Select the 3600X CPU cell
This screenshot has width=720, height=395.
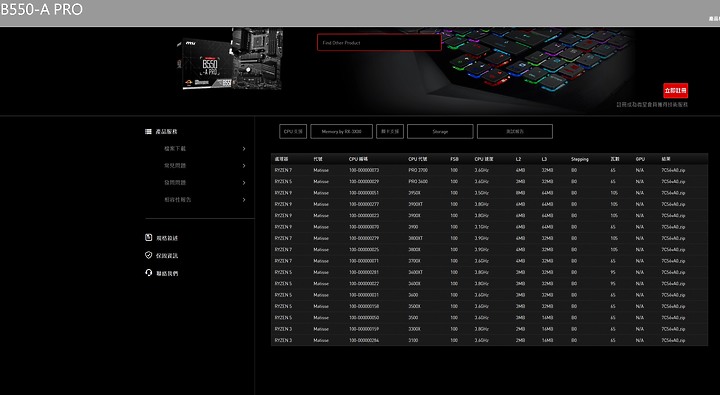click(414, 283)
